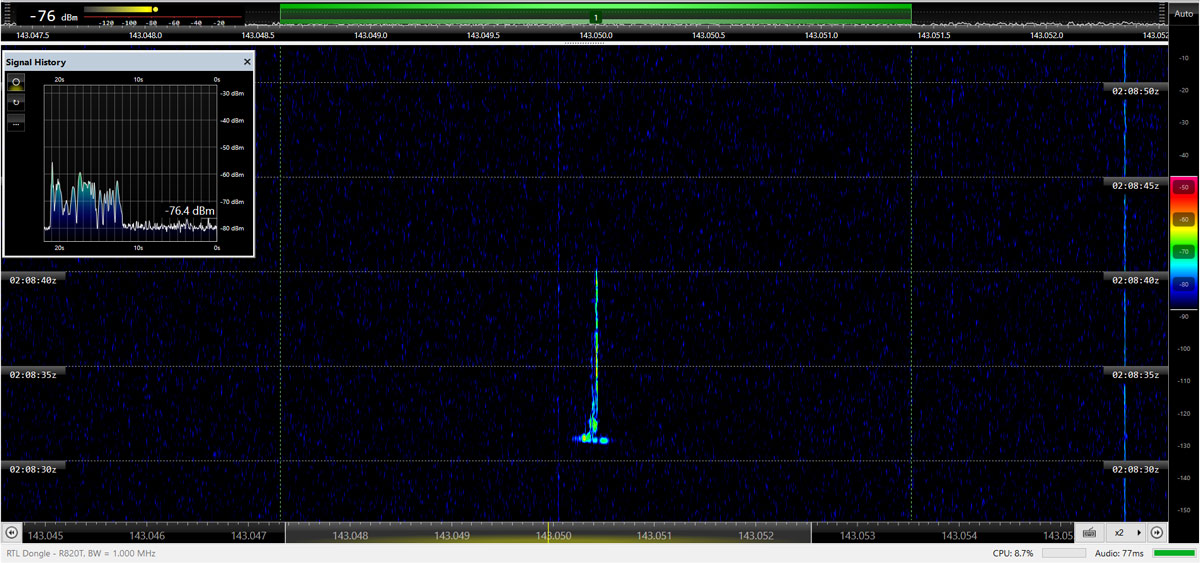Image resolution: width=1200 pixels, height=563 pixels.
Task: Click the Signal History title bar
Action: tap(128, 61)
